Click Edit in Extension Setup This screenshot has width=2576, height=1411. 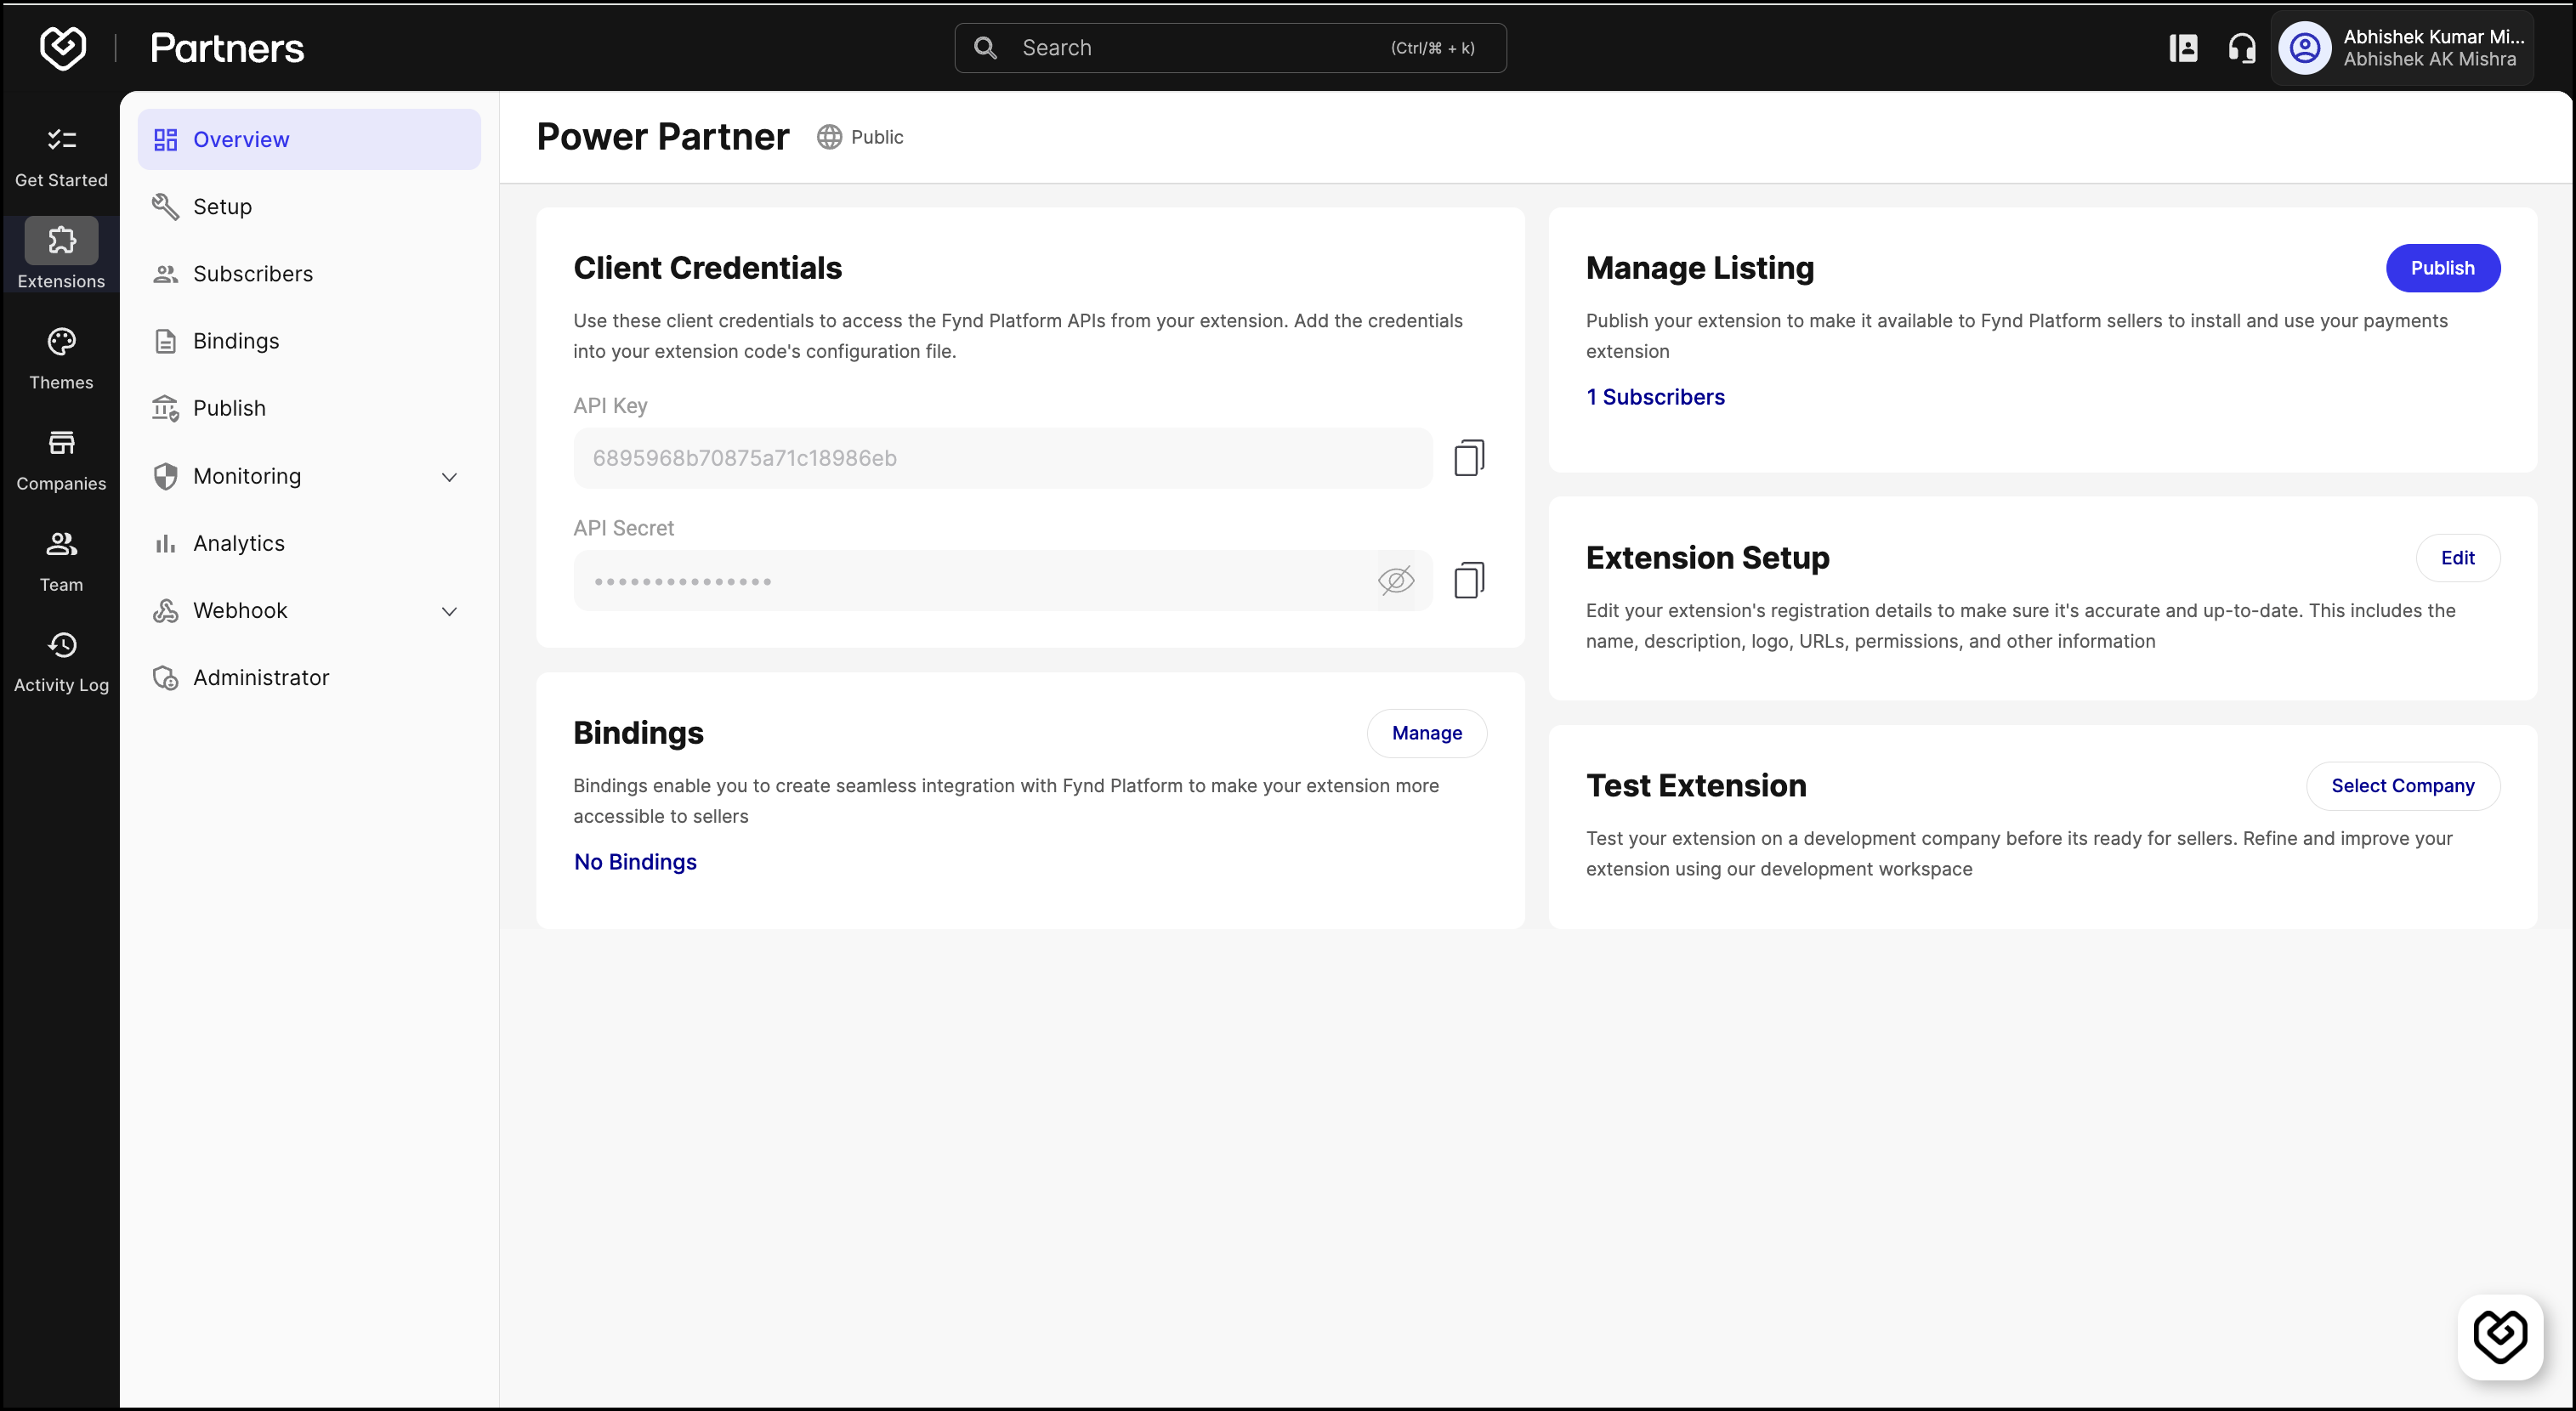2457,558
